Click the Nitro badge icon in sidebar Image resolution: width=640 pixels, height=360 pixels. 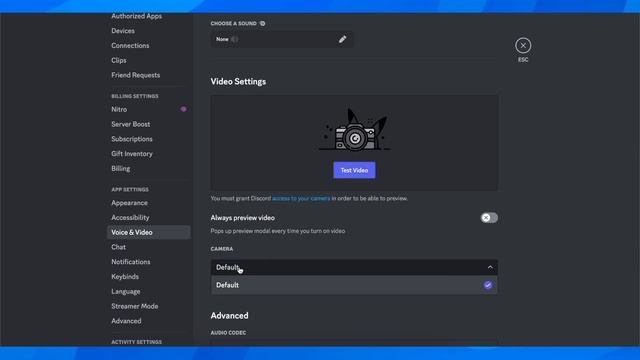tap(184, 109)
